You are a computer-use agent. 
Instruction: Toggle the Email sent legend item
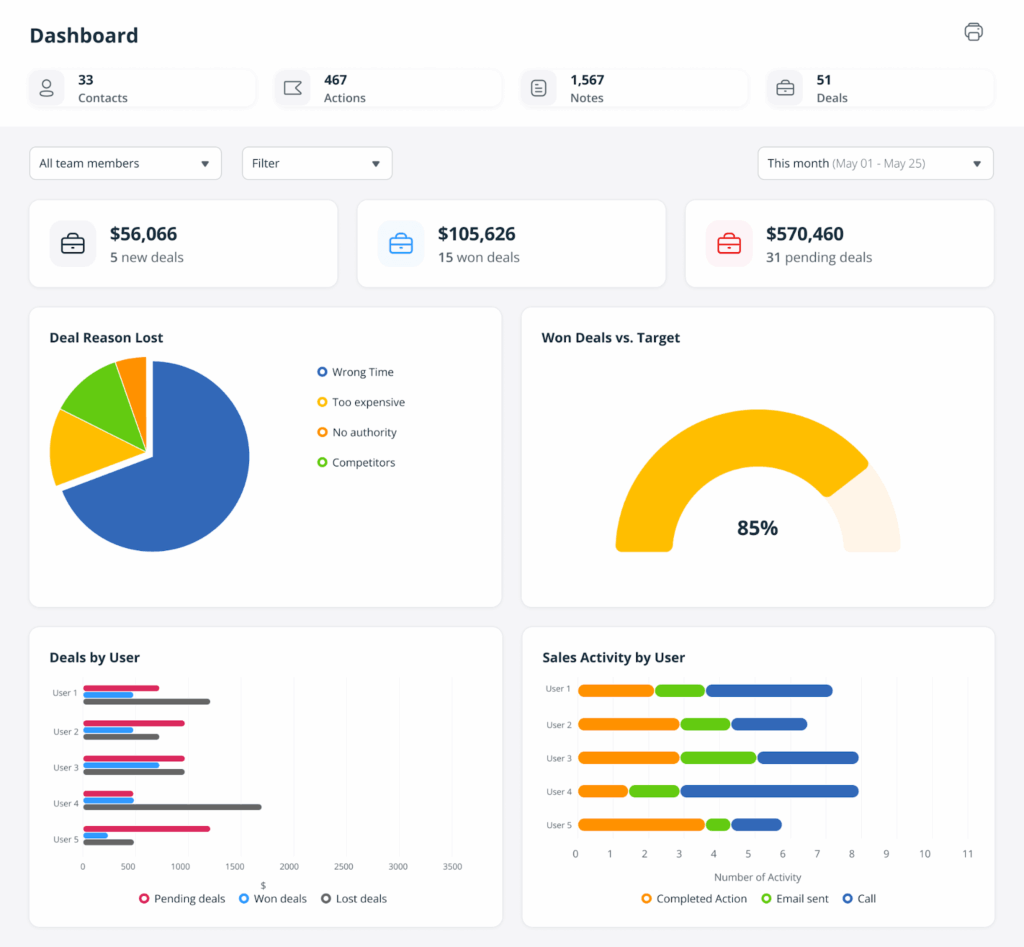click(x=794, y=899)
